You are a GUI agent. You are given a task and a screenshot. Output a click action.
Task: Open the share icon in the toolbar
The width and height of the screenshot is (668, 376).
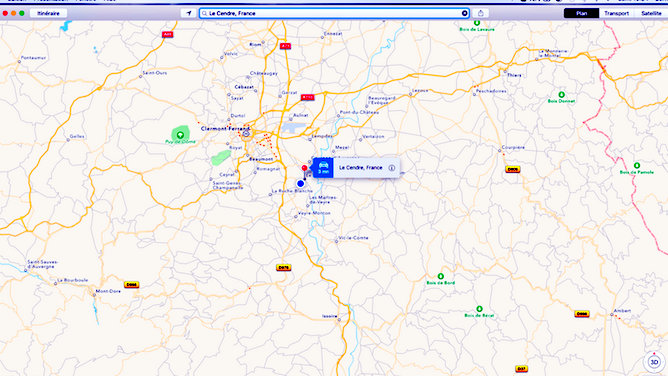[x=481, y=13]
